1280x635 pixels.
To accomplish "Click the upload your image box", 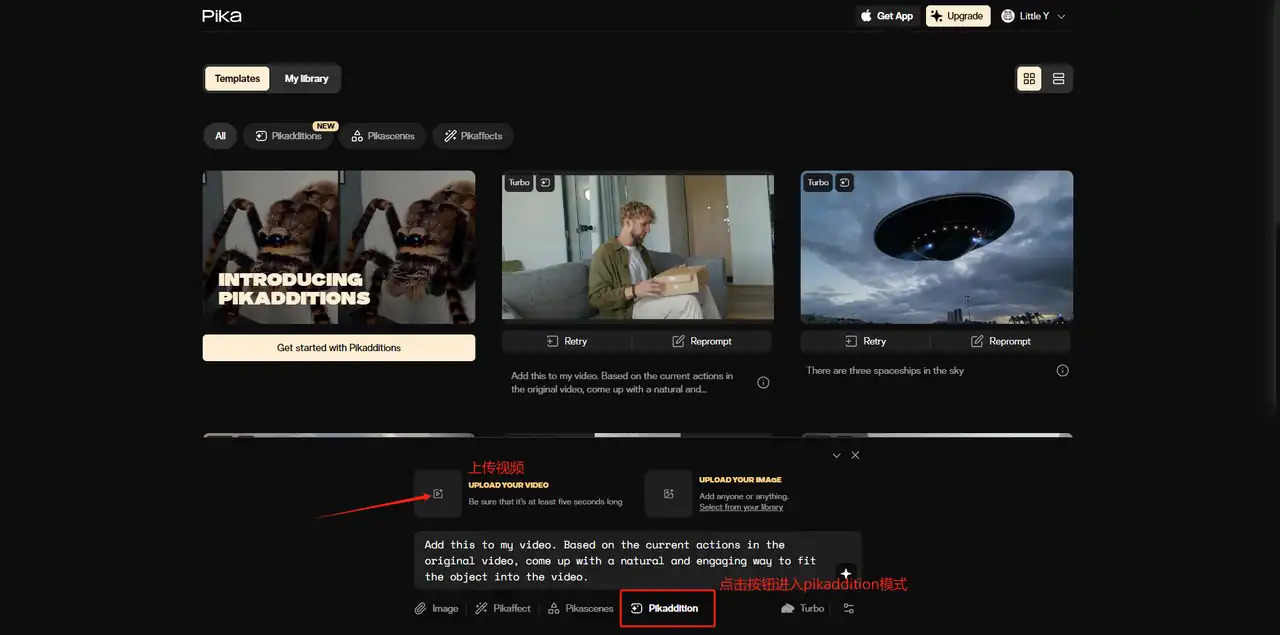I will [668, 494].
